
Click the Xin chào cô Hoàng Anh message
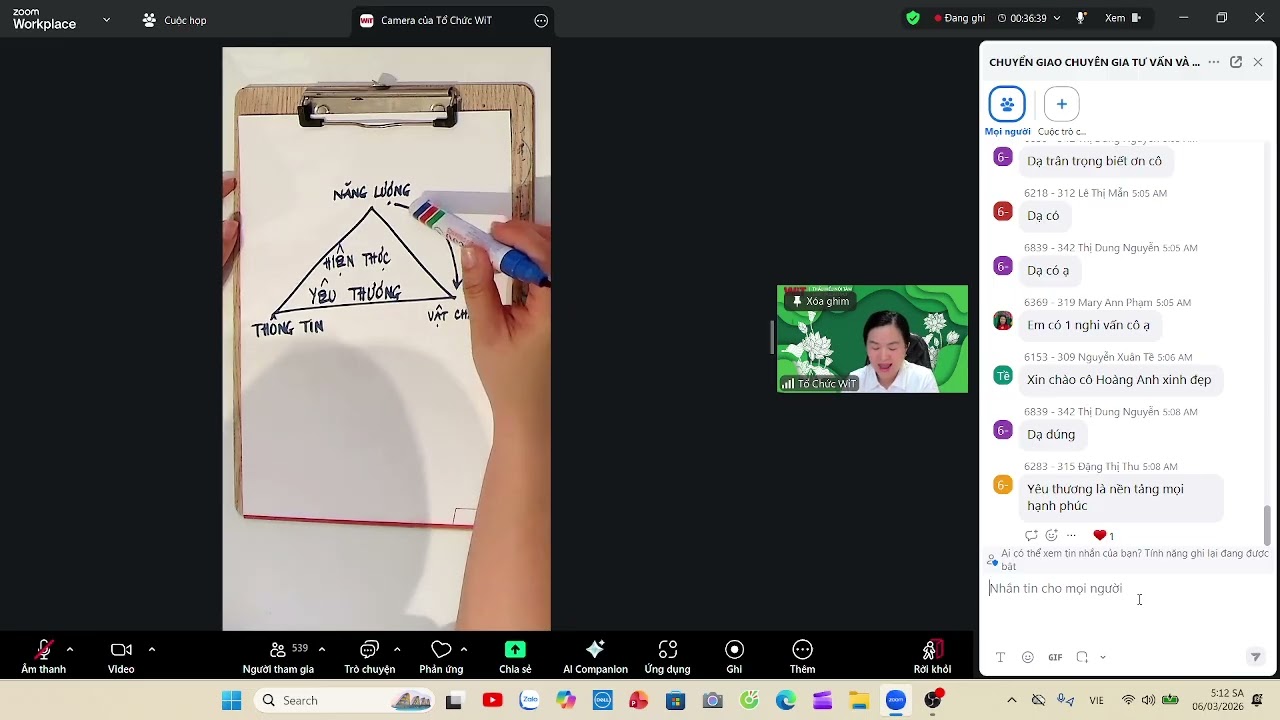1119,380
